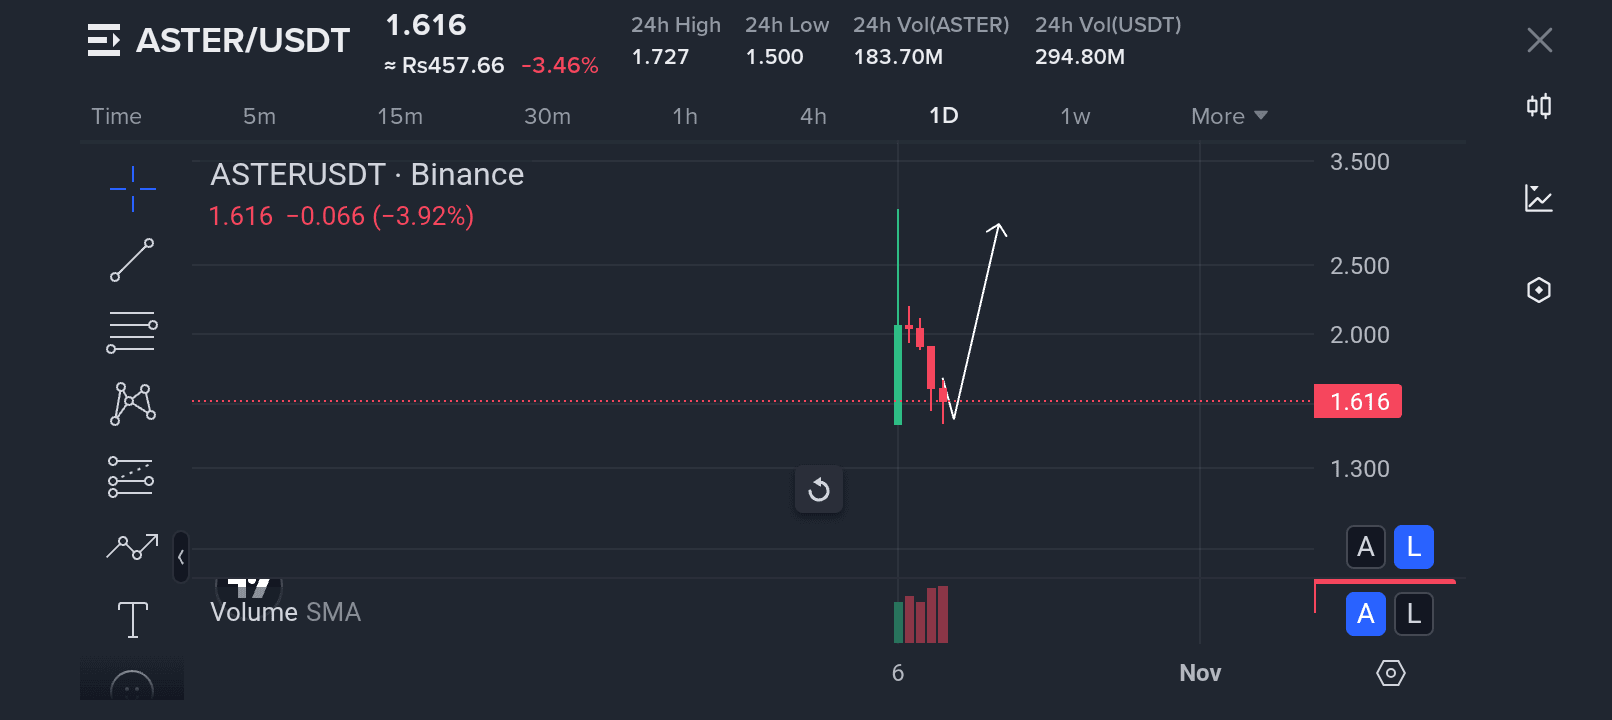
Task: Click the 1.616 current price label
Action: pos(1358,402)
